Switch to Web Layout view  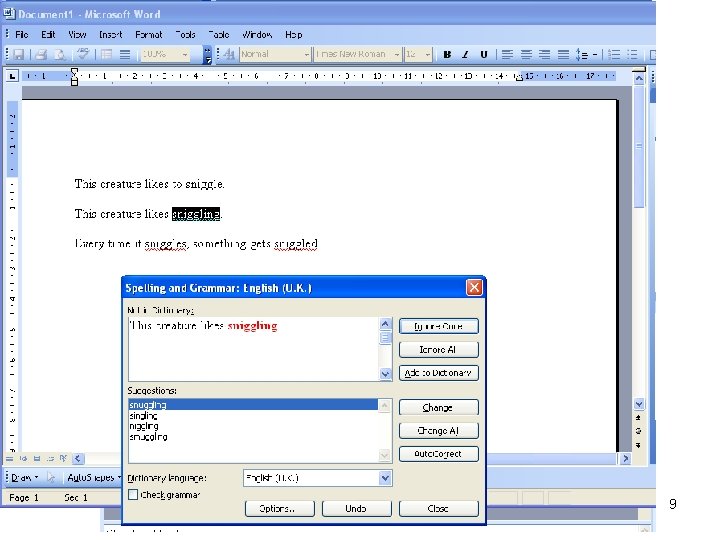(23, 458)
